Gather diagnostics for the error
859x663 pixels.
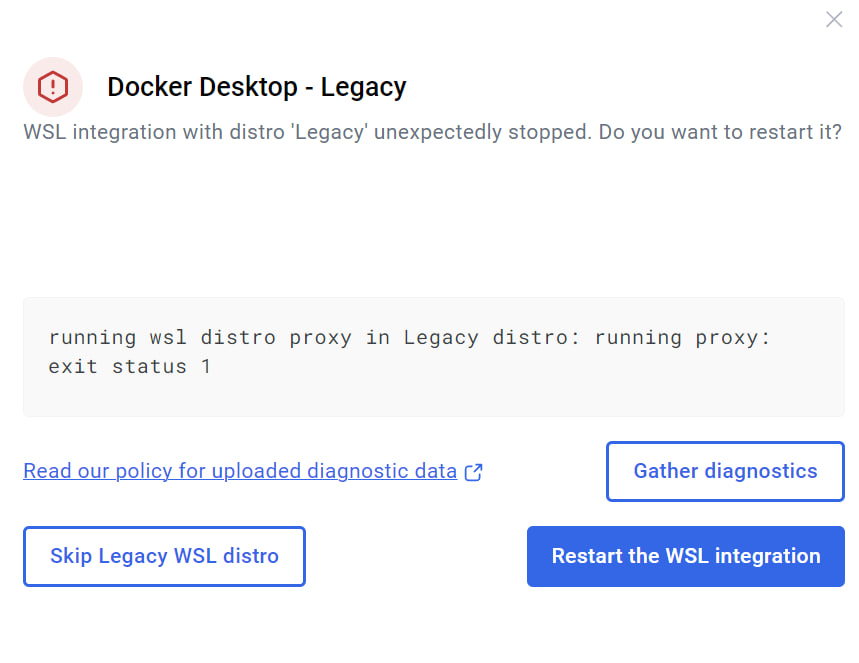[725, 471]
